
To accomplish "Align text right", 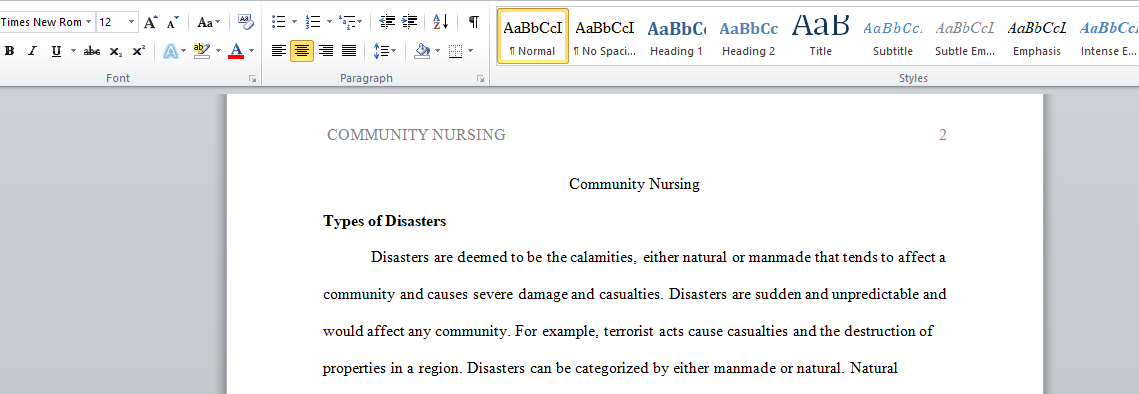I will 325,51.
